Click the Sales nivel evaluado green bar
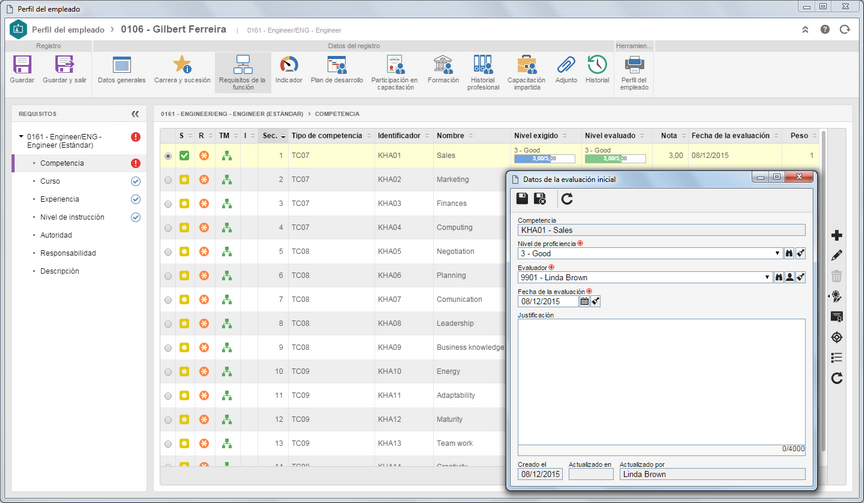864x503 pixels. [x=615, y=159]
